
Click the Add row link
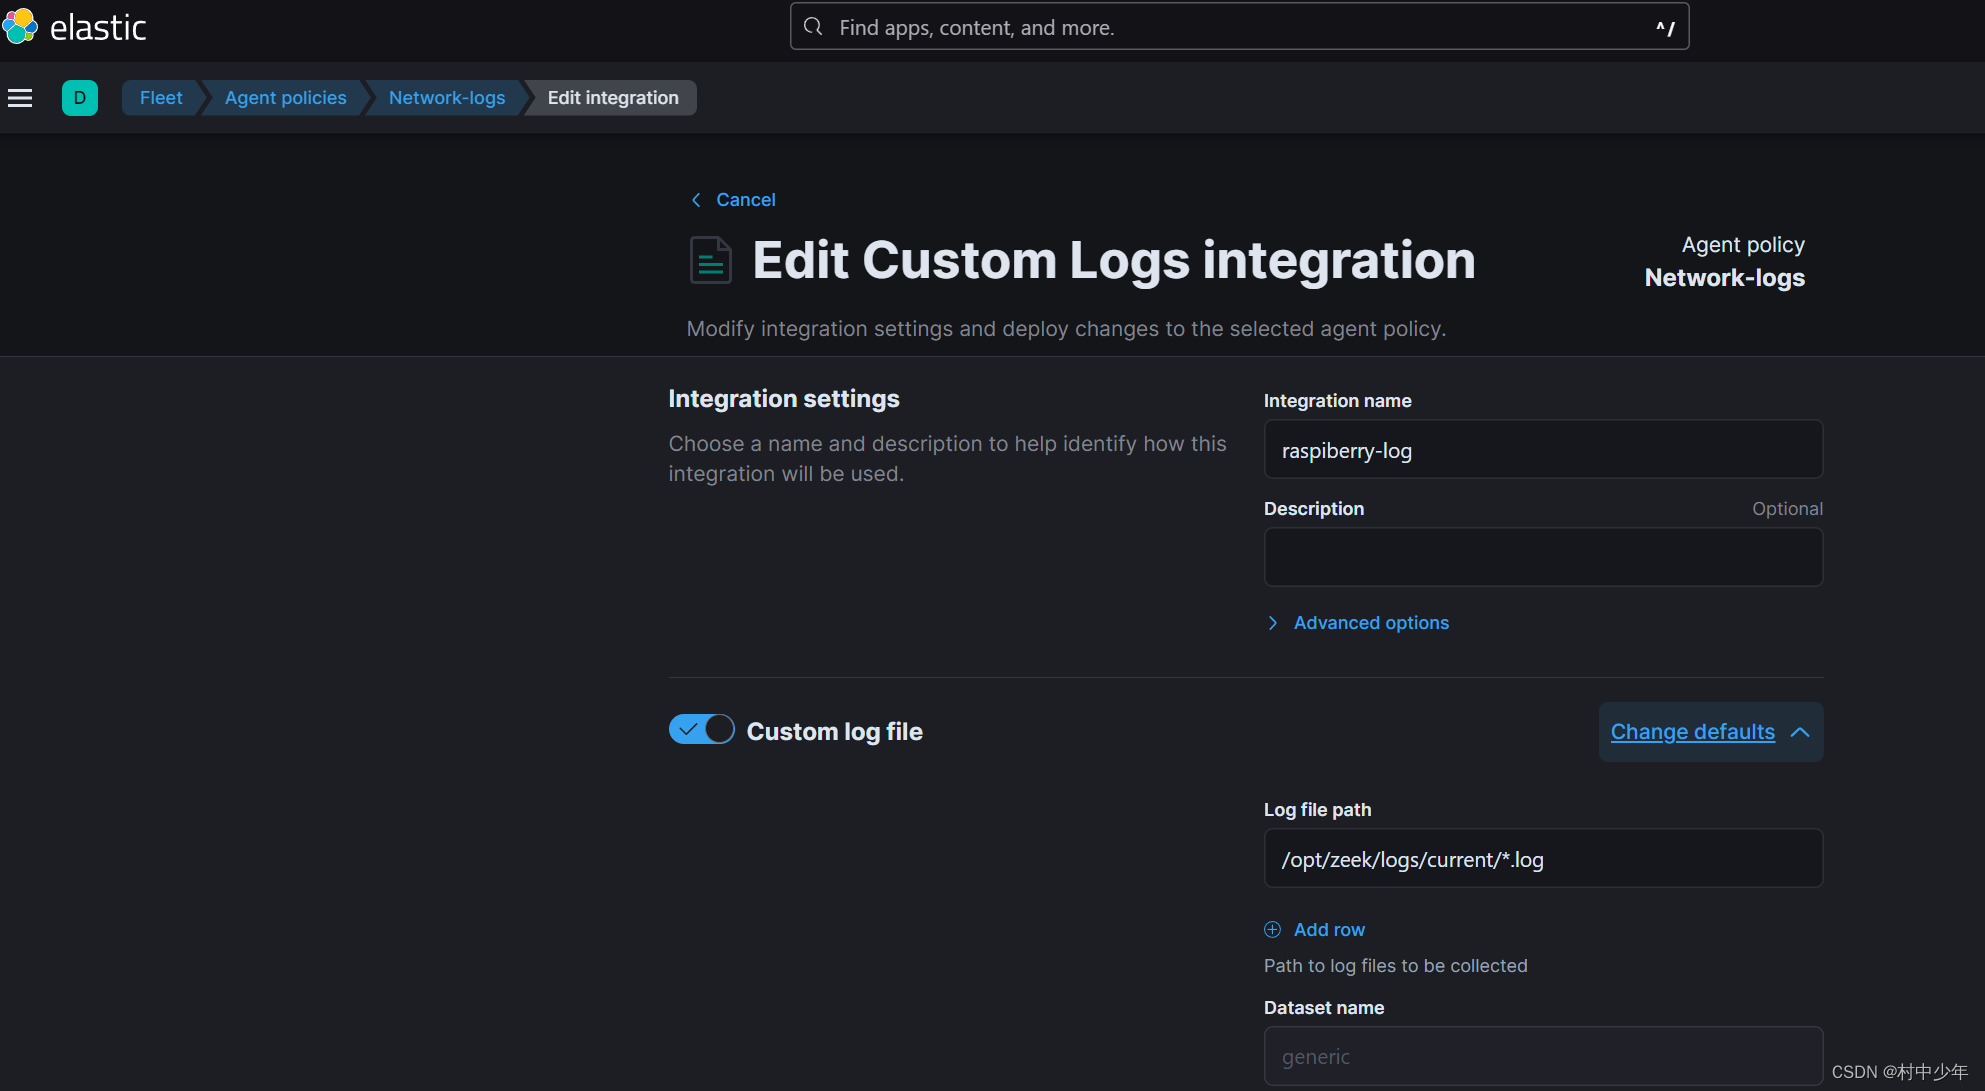point(1329,930)
